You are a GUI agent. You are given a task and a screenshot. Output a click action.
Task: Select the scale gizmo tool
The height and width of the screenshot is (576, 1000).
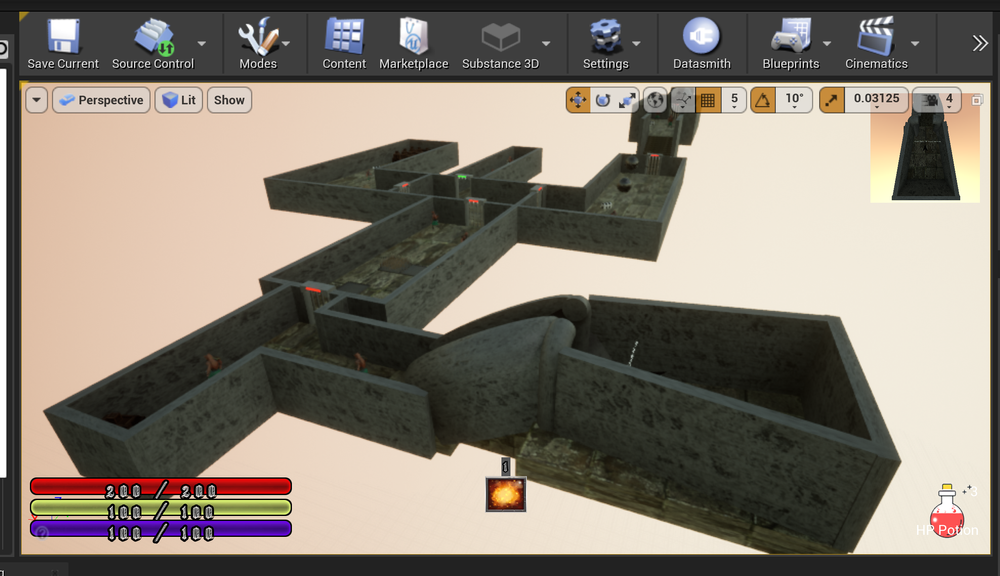point(628,100)
